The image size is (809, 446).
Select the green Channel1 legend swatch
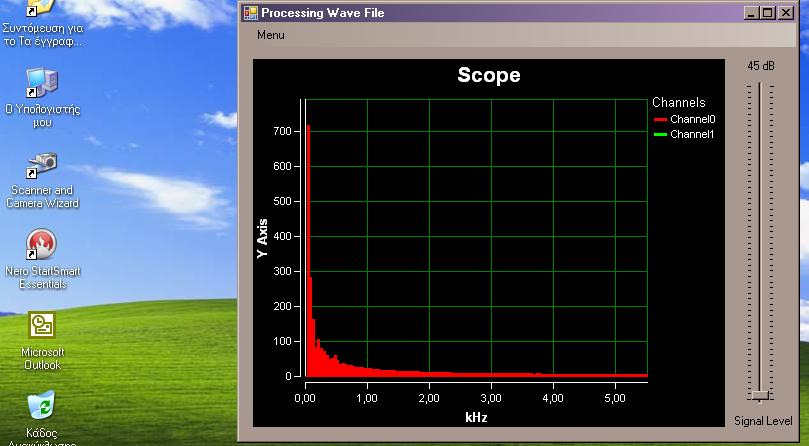660,135
